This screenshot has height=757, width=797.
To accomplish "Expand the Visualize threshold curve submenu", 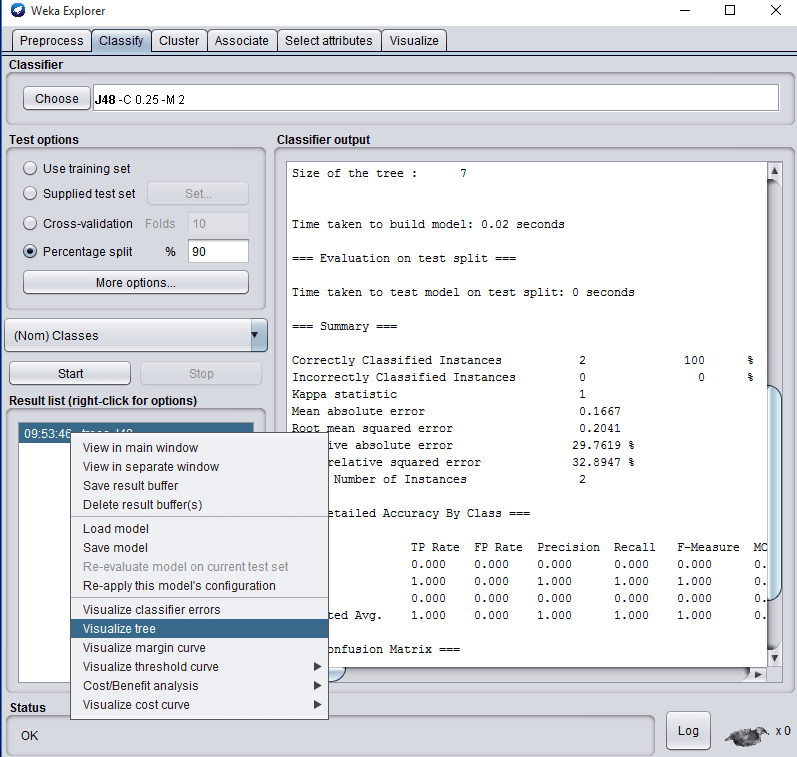I will [199, 667].
